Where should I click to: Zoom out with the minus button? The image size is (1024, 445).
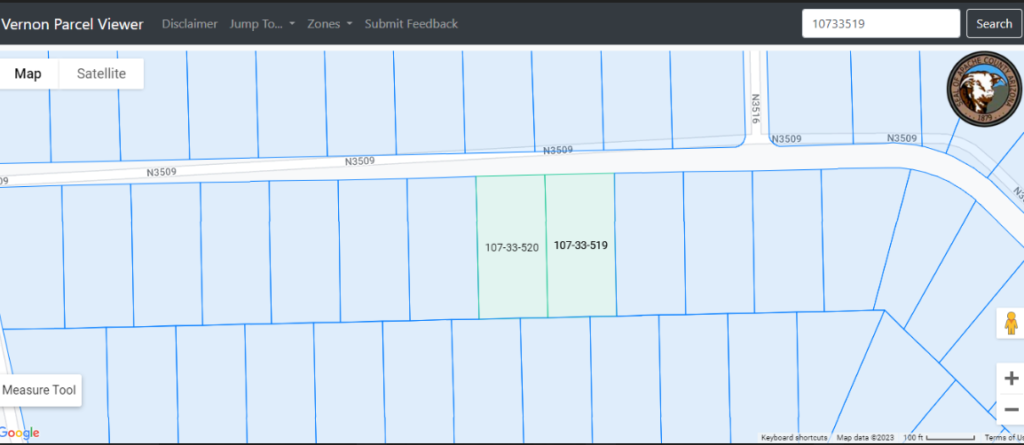click(1010, 409)
